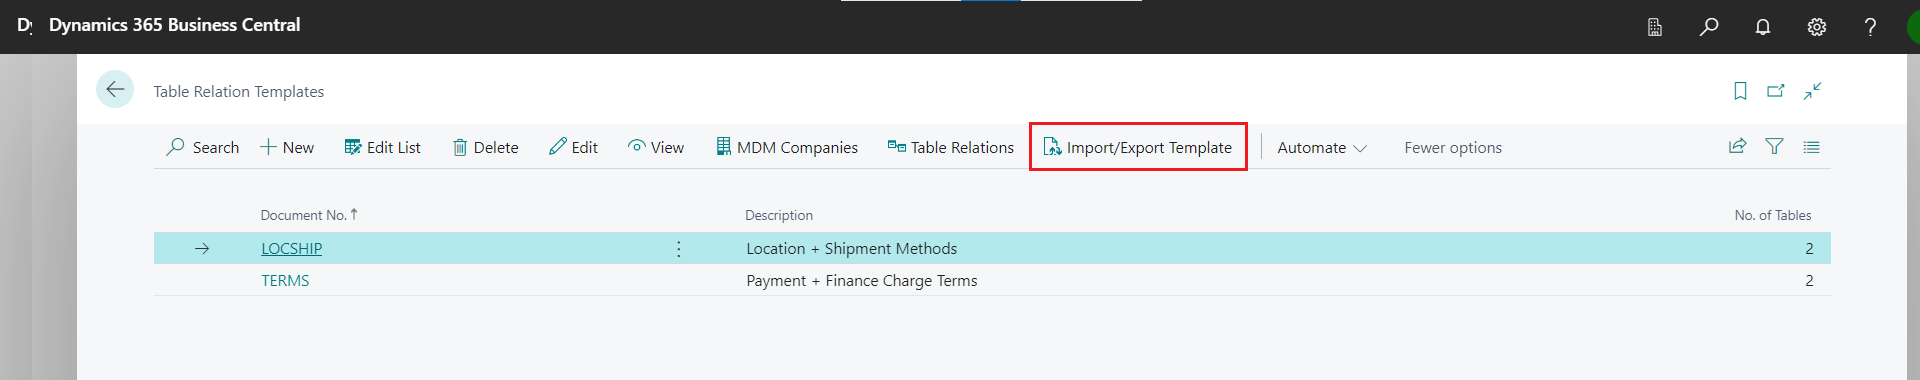Click No. of Tables value for LOCSHIP
This screenshot has width=1920, height=380.
click(1809, 248)
